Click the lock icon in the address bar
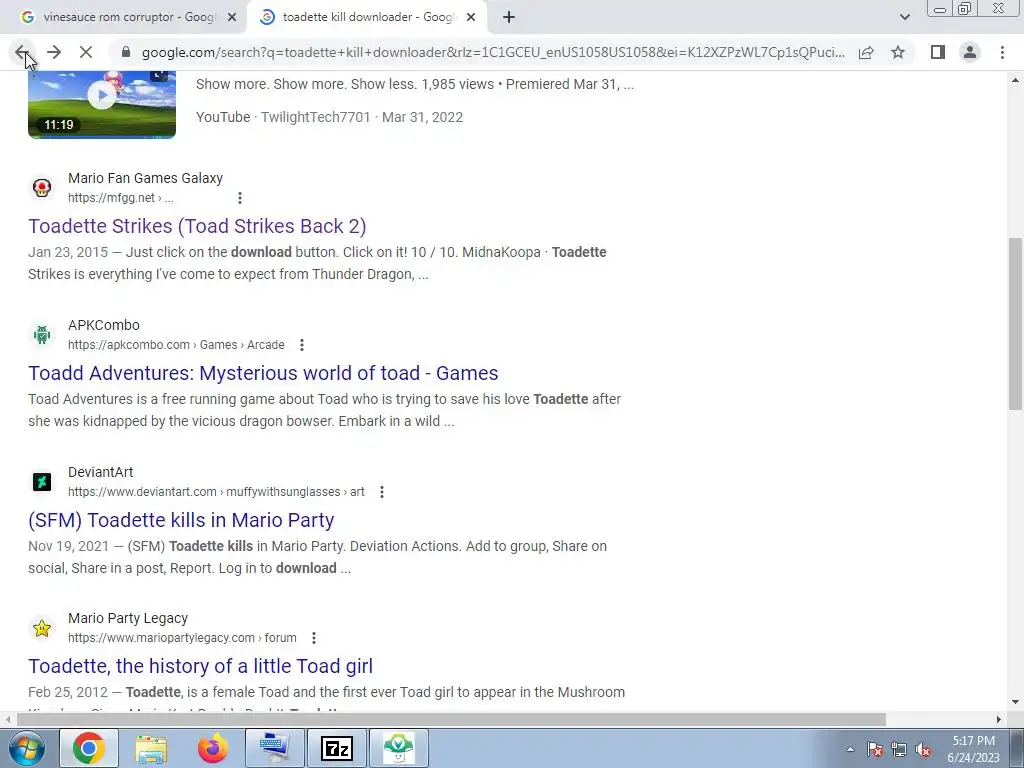This screenshot has width=1024, height=768. [126, 52]
